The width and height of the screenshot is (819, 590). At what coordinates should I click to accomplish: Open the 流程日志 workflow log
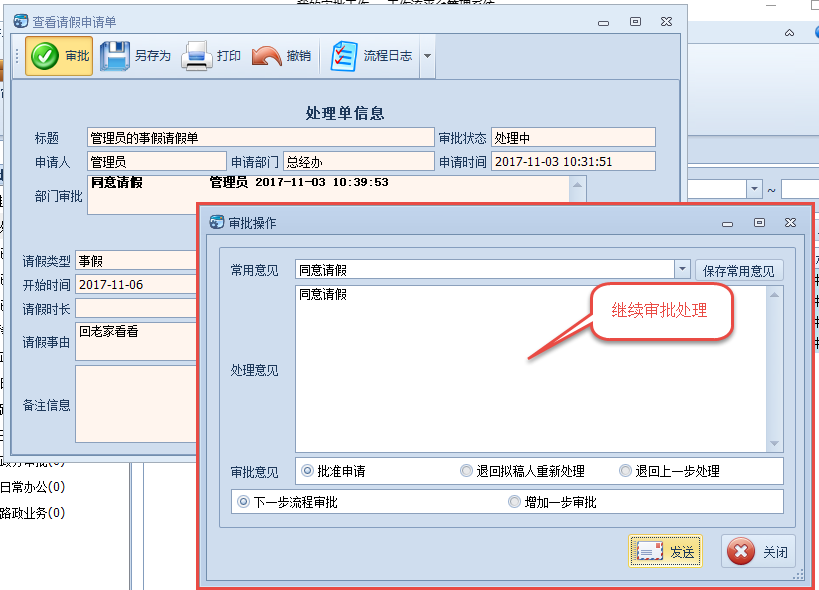coord(372,56)
